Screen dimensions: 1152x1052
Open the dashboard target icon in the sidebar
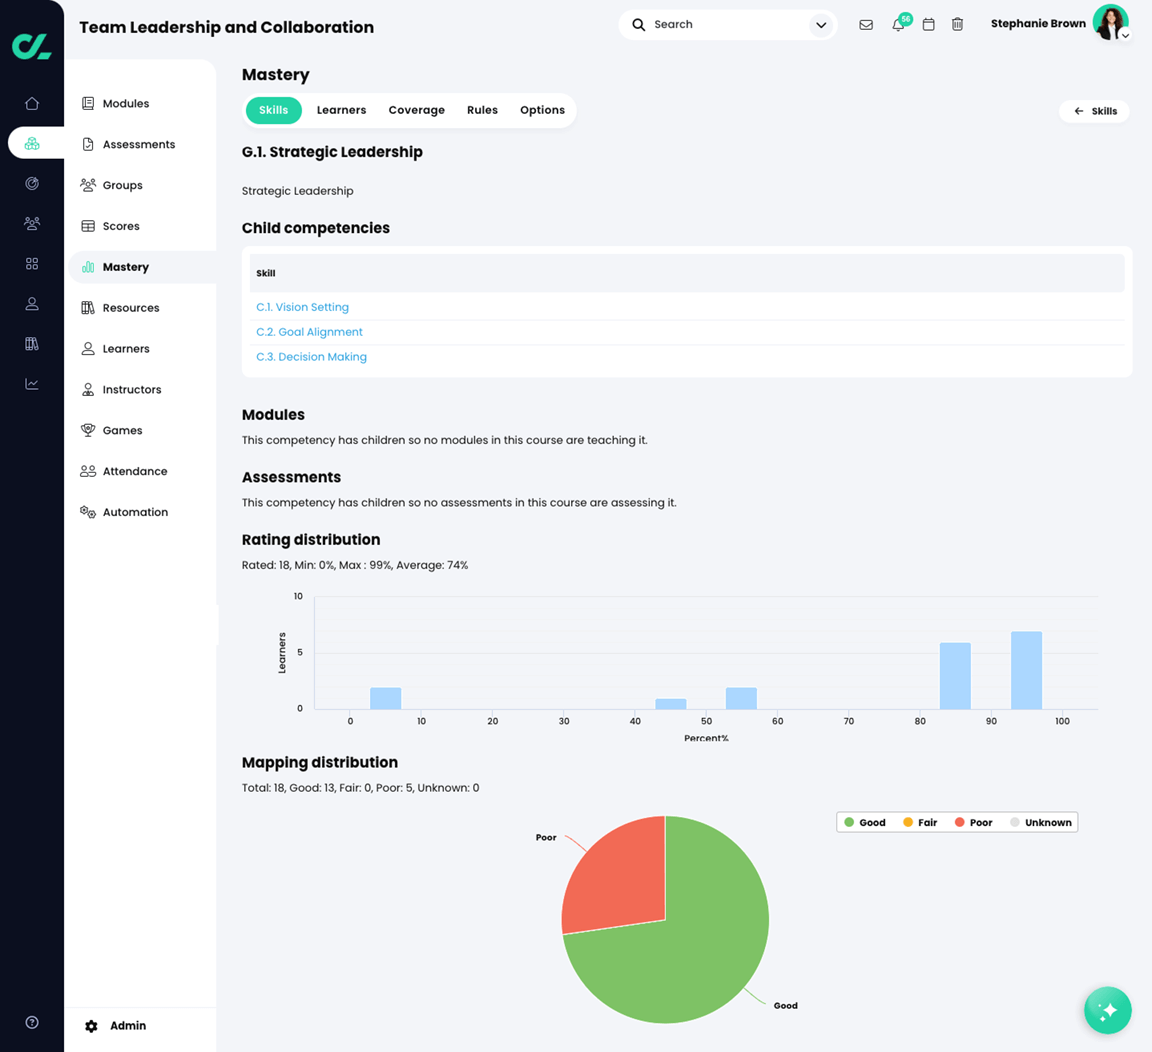coord(31,183)
